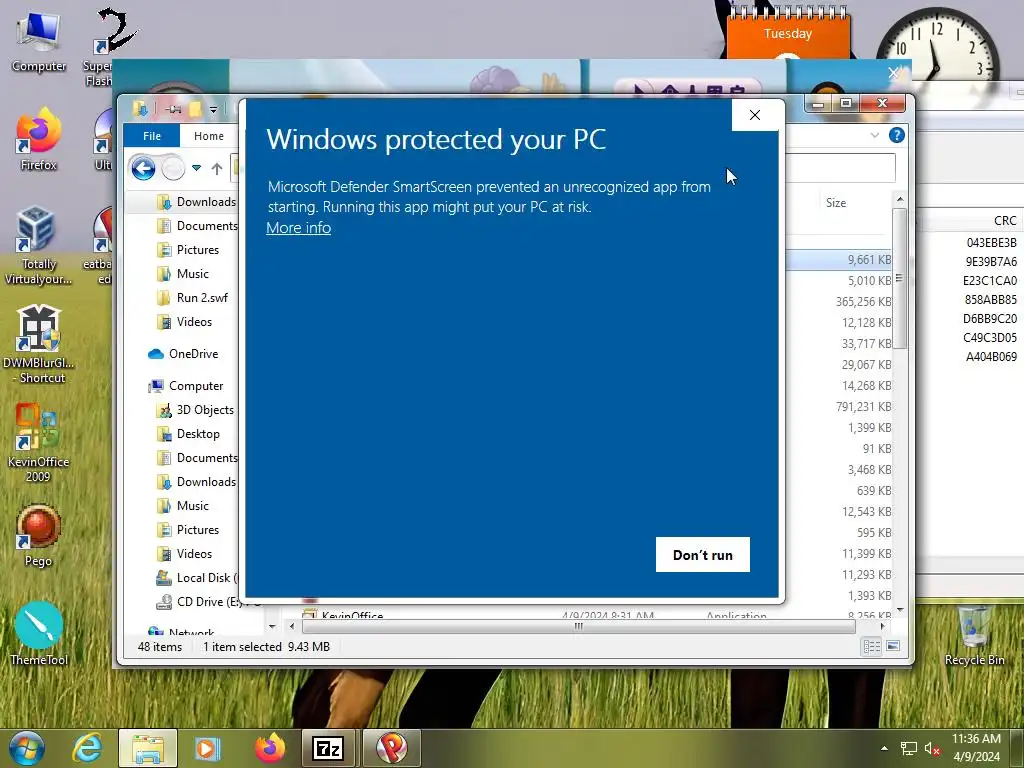Close the SmartScreen dialog with X
1024x768 pixels.
point(755,115)
